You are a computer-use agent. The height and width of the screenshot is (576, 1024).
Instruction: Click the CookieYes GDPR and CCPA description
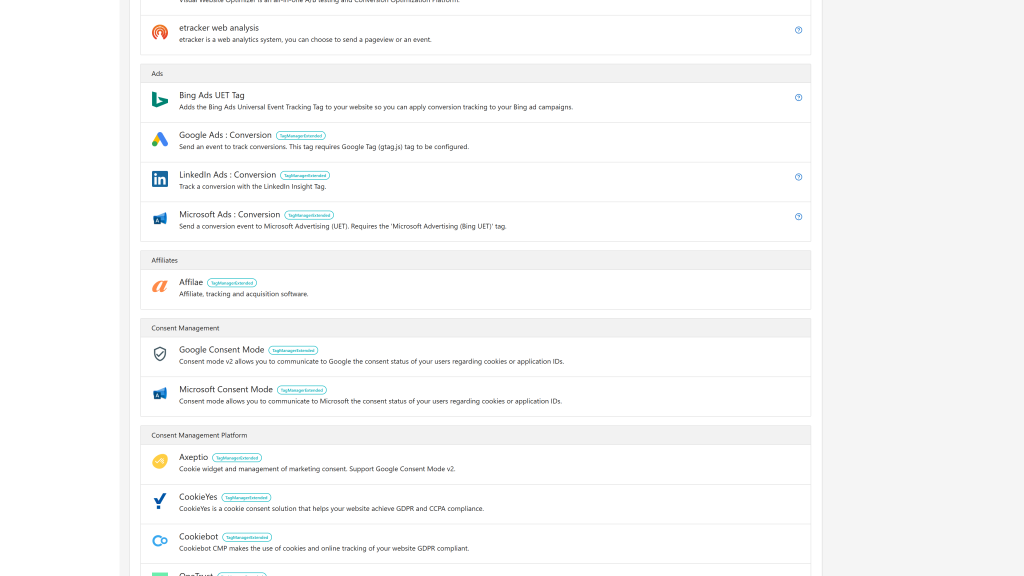pyautogui.click(x=332, y=509)
